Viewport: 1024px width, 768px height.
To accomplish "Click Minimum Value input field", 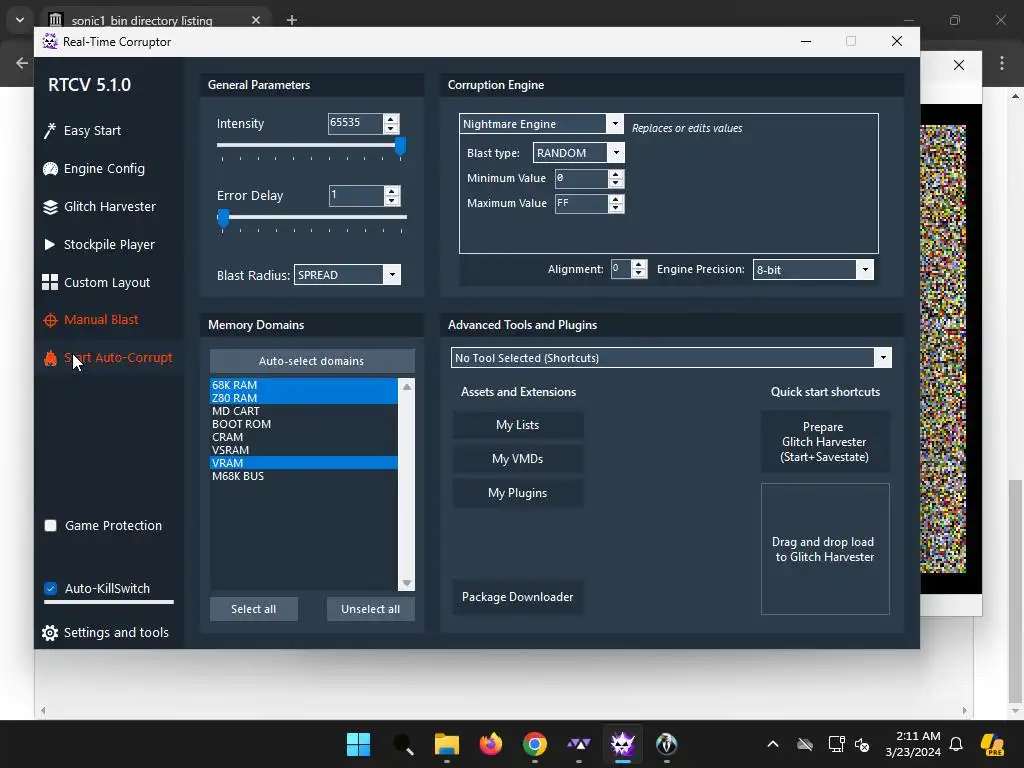I will (x=581, y=178).
